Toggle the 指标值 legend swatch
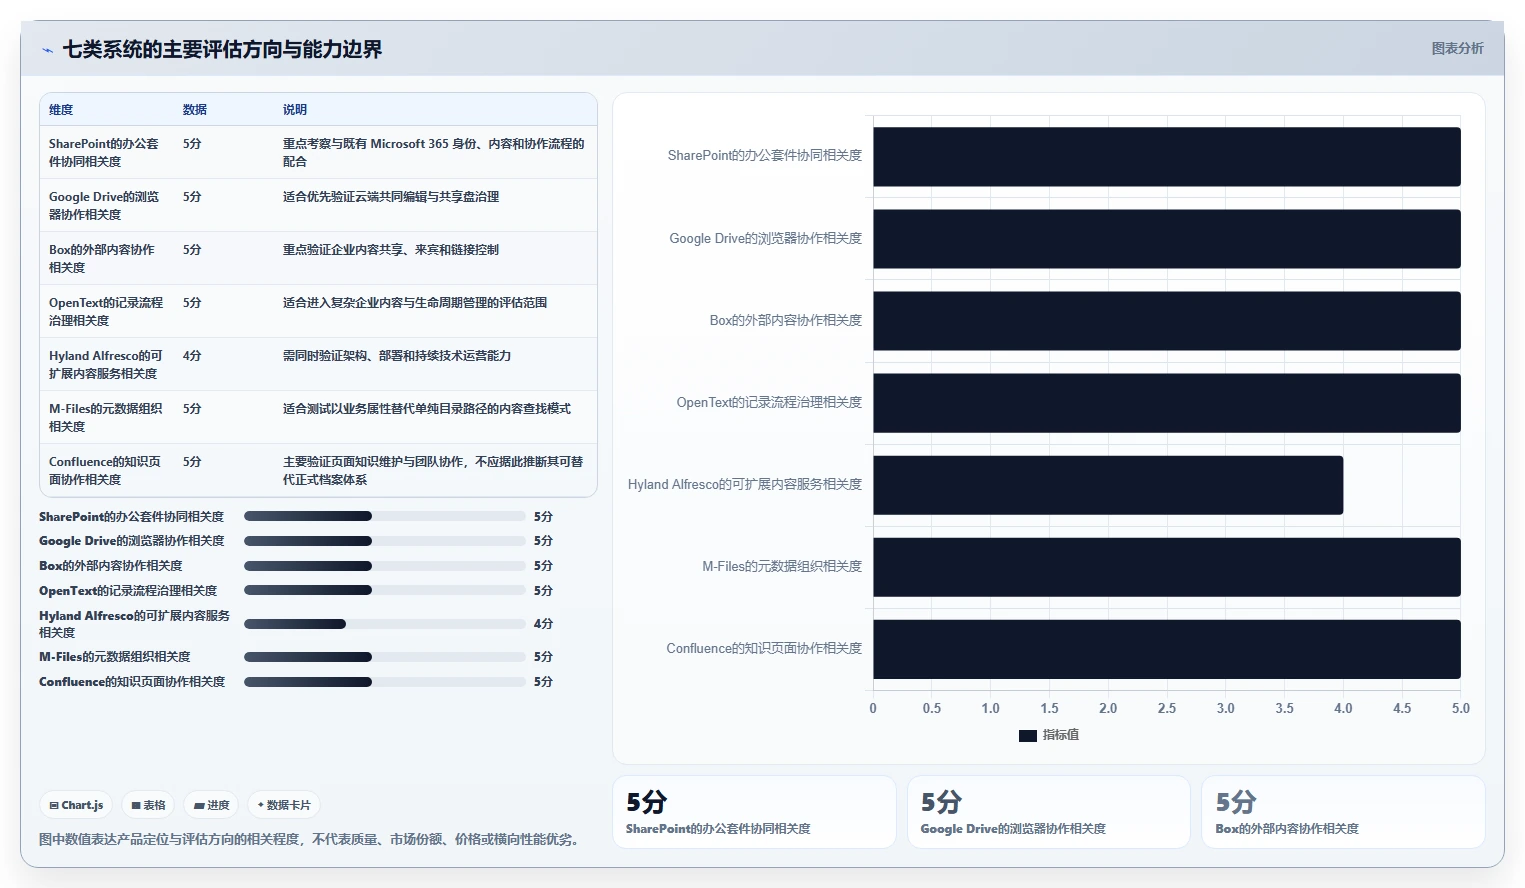1525x888 pixels. coord(1028,735)
